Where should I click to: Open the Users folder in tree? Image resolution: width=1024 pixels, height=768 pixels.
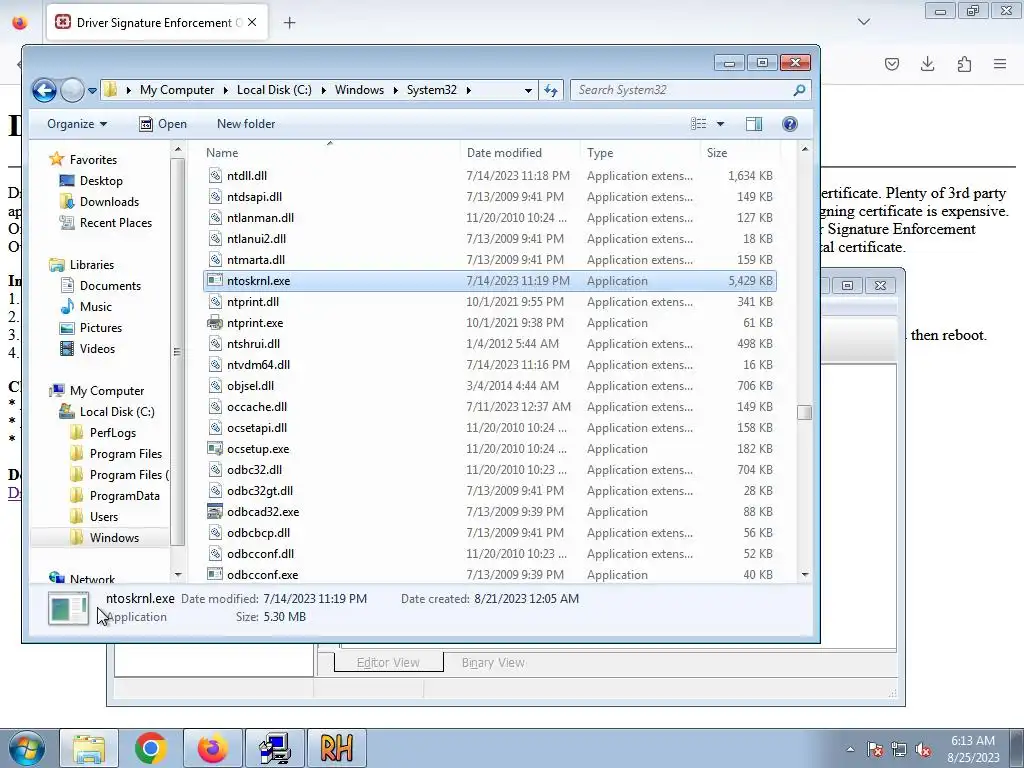(x=103, y=516)
